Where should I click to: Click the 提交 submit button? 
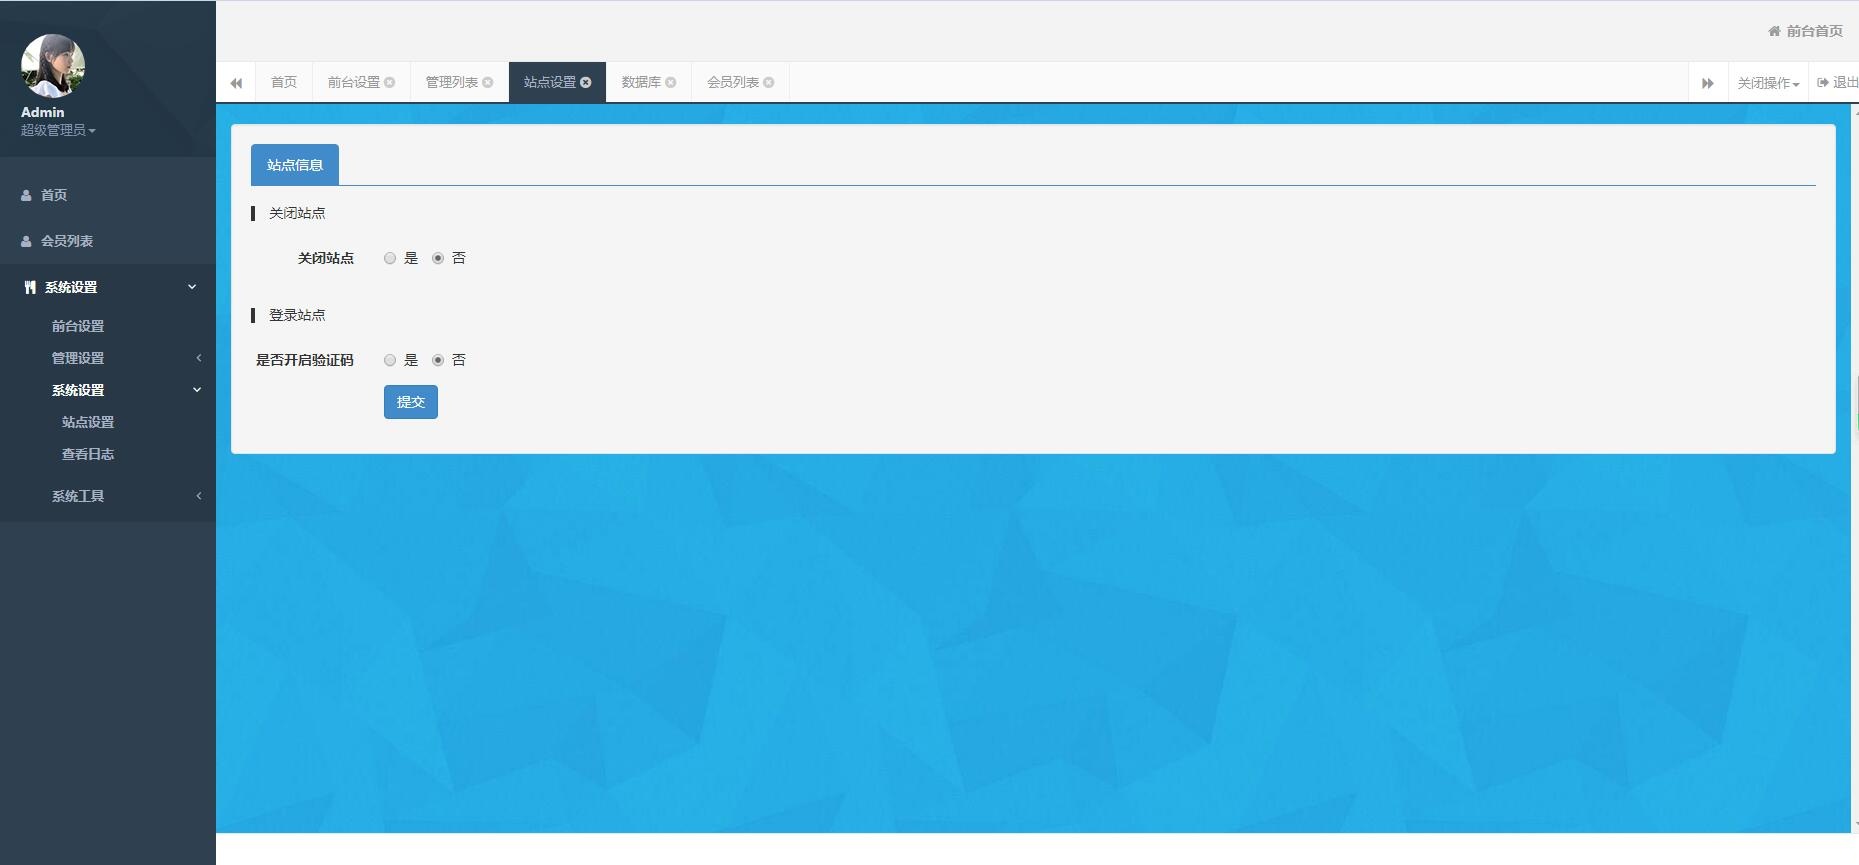pyautogui.click(x=410, y=402)
